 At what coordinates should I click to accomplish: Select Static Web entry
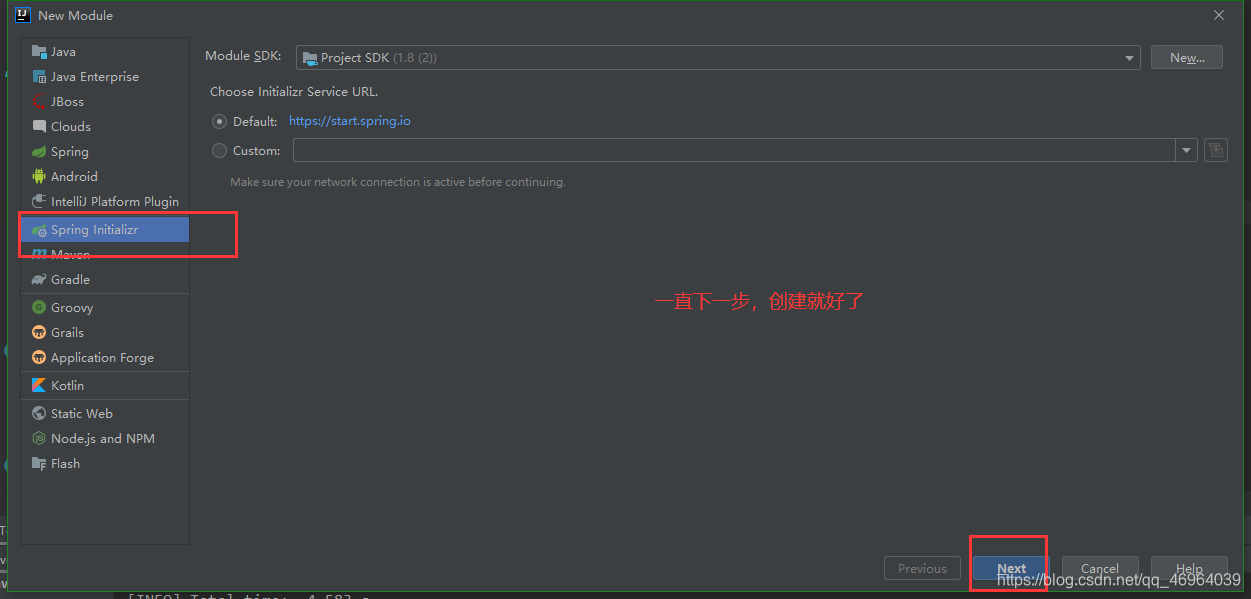click(105, 414)
